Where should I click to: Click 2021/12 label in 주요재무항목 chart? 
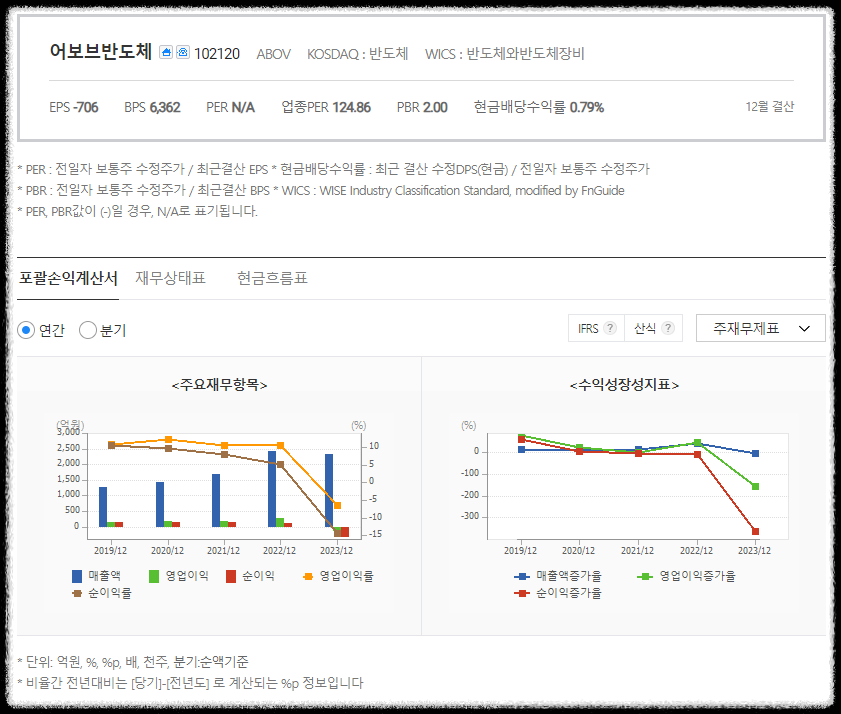pos(224,550)
